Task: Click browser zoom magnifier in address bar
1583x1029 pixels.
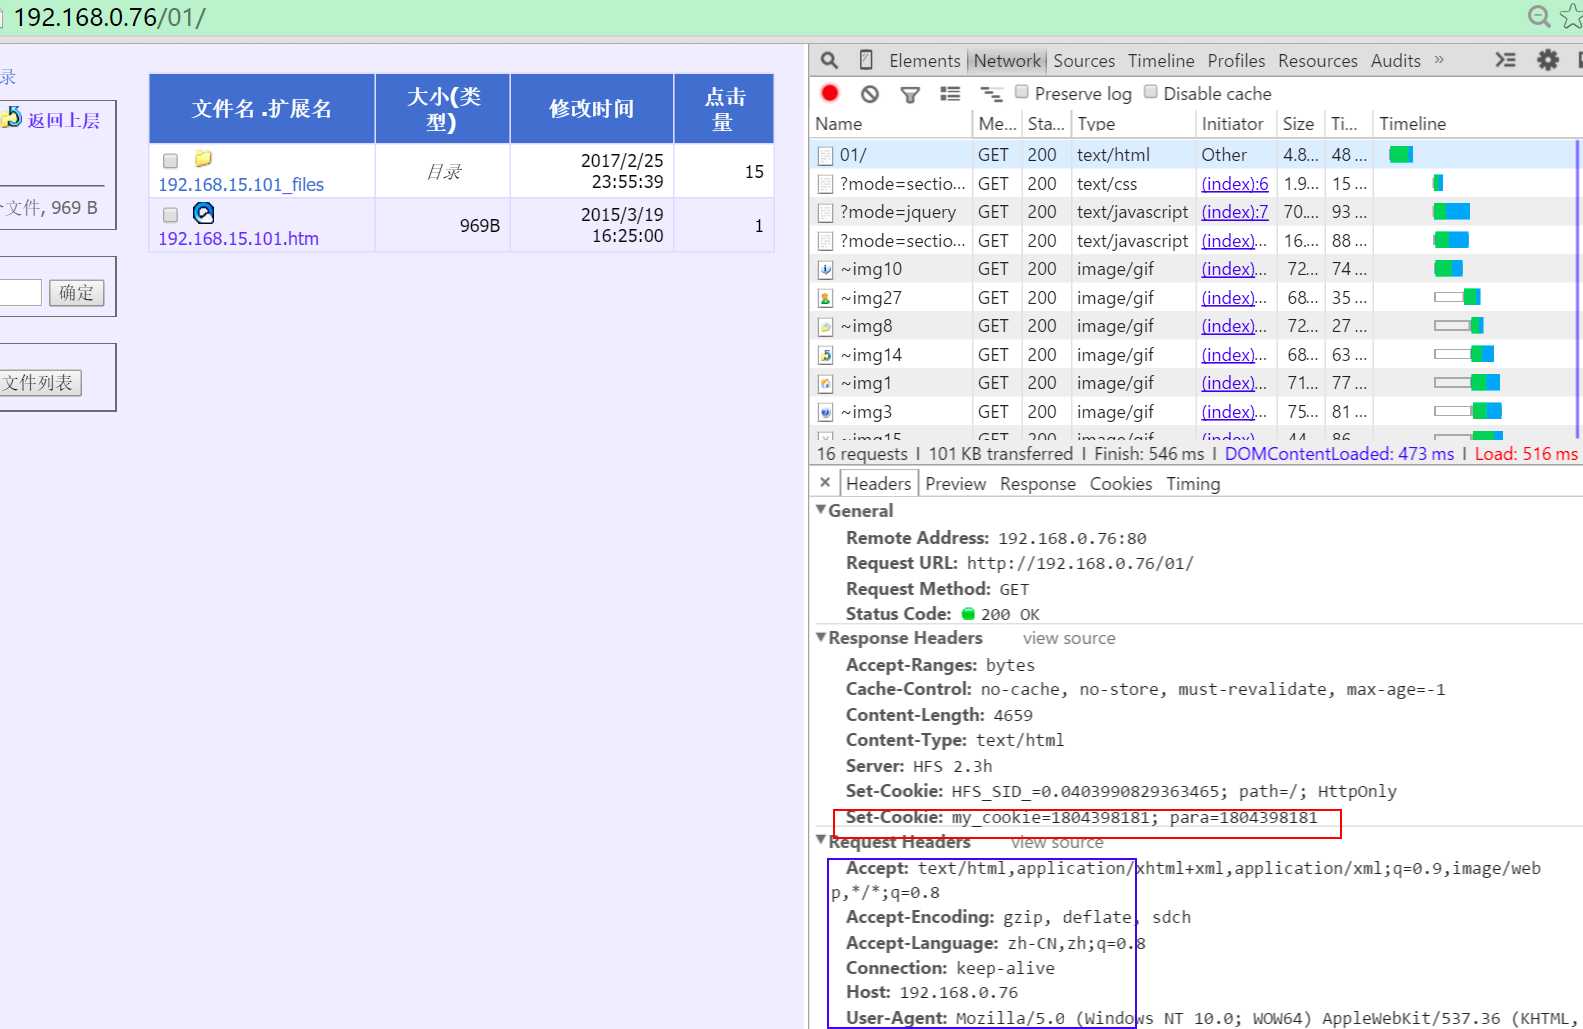Action: pyautogui.click(x=1540, y=17)
